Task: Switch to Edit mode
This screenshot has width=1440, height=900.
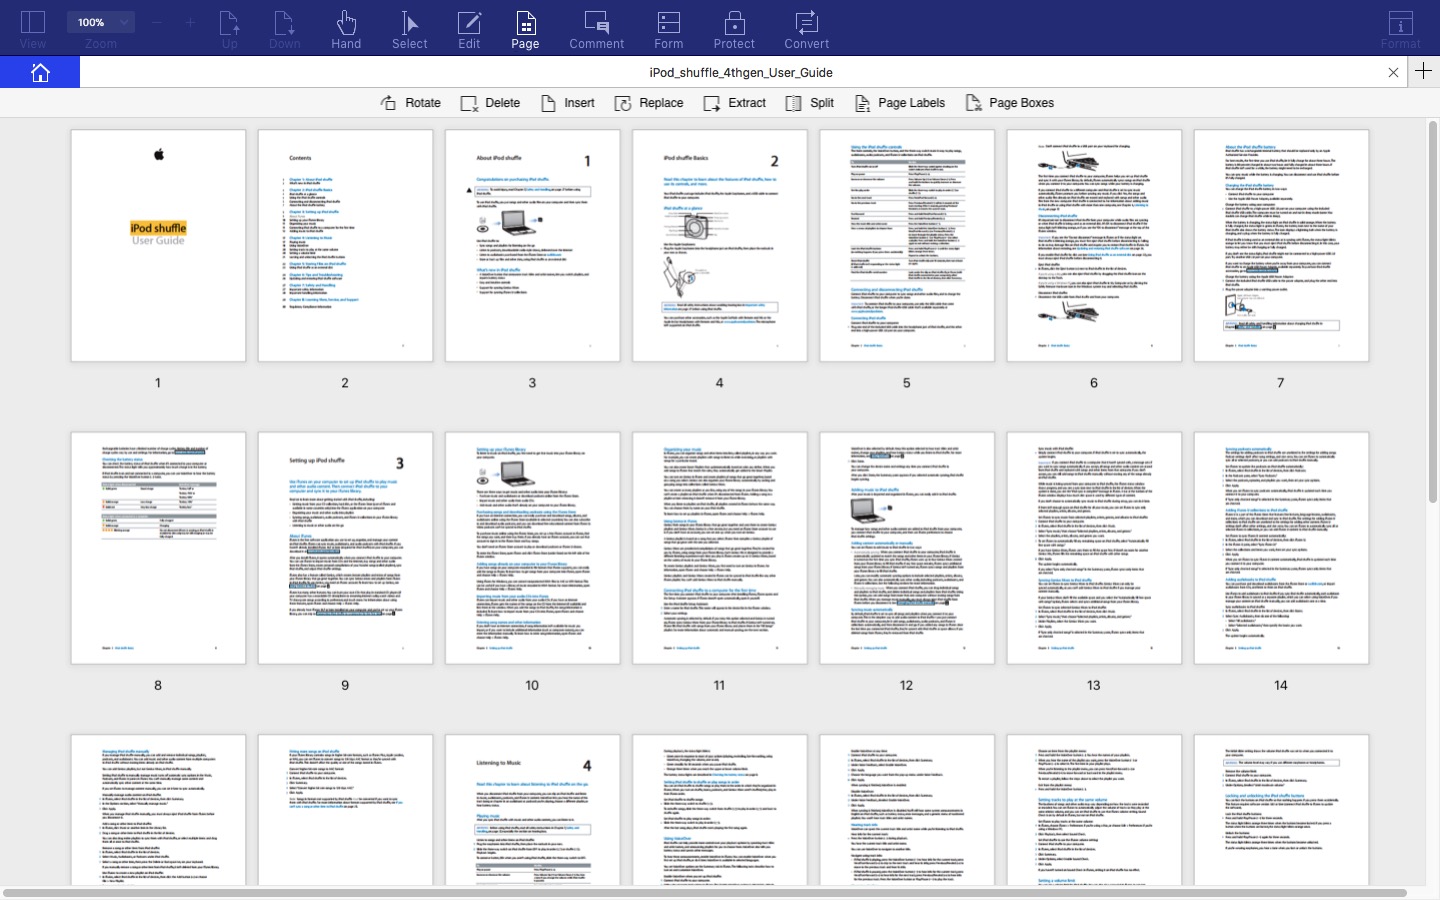Action: [x=469, y=29]
